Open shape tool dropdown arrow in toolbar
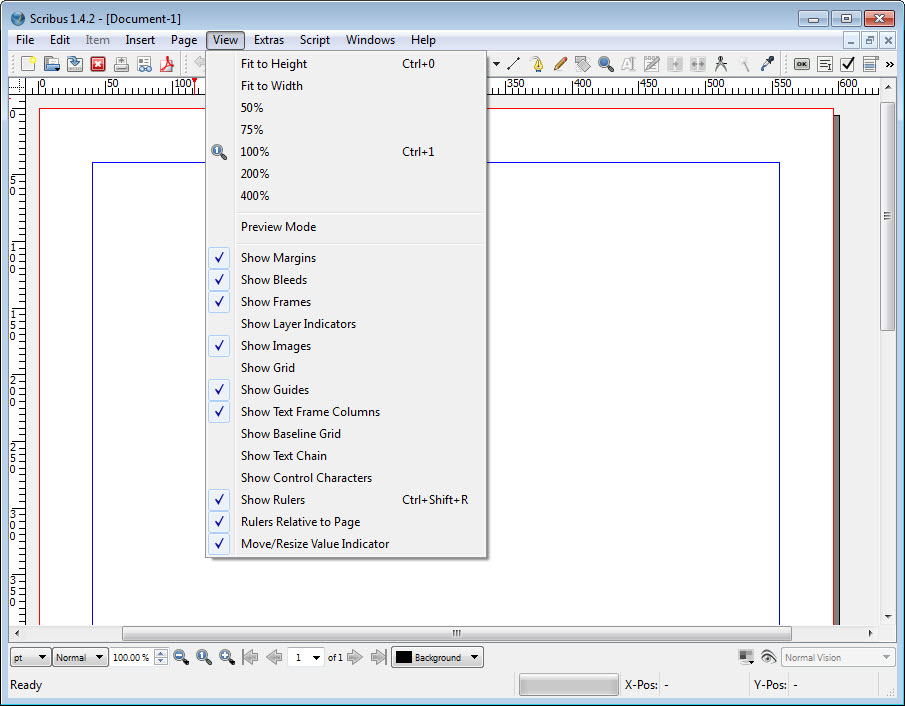This screenshot has height=706, width=905. (x=496, y=63)
